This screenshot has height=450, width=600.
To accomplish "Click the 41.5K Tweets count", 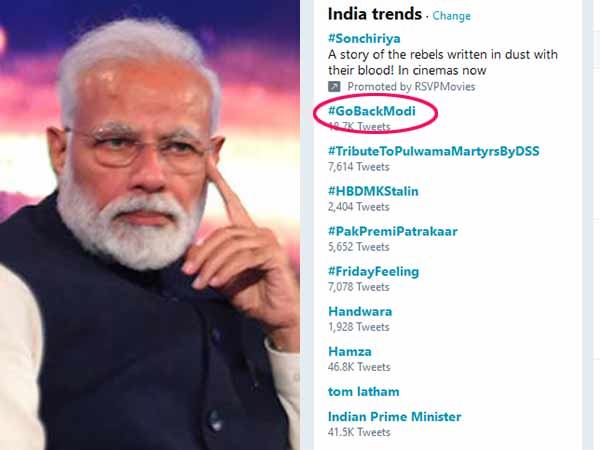I will click(x=360, y=432).
